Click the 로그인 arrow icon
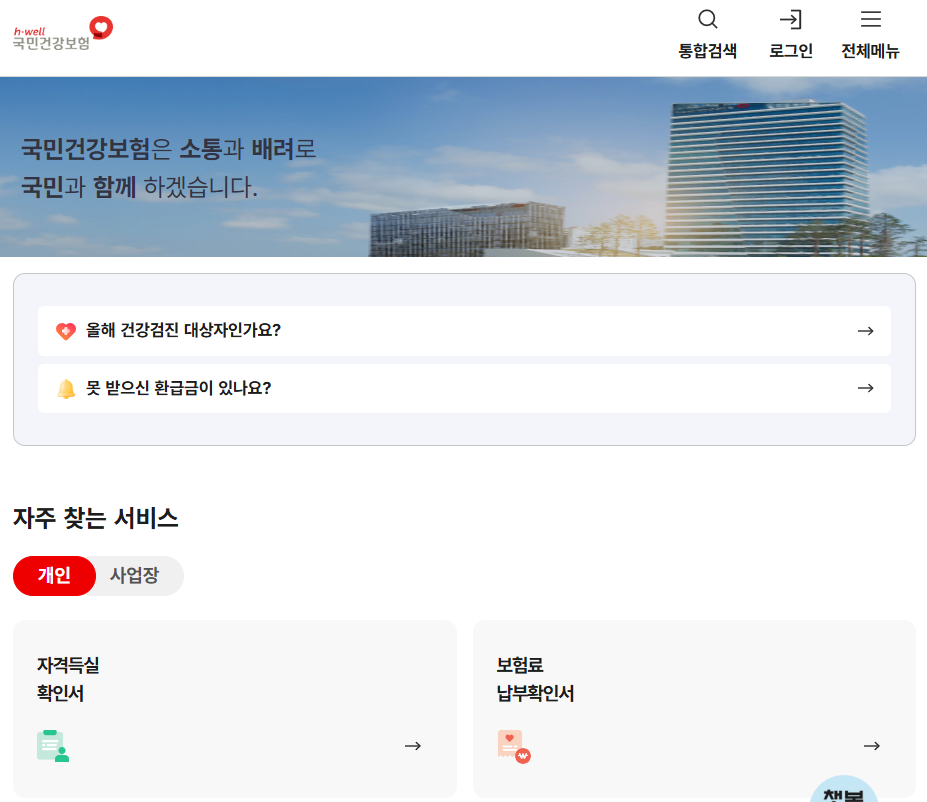 click(x=790, y=20)
